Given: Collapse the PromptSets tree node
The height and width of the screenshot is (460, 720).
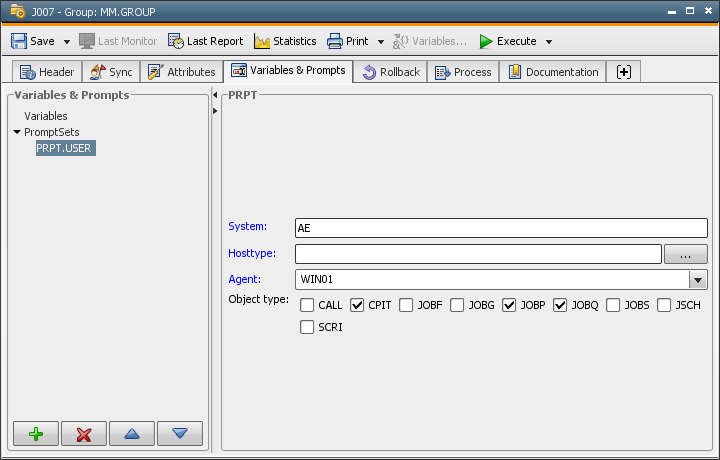Looking at the screenshot, I should click(x=17, y=132).
